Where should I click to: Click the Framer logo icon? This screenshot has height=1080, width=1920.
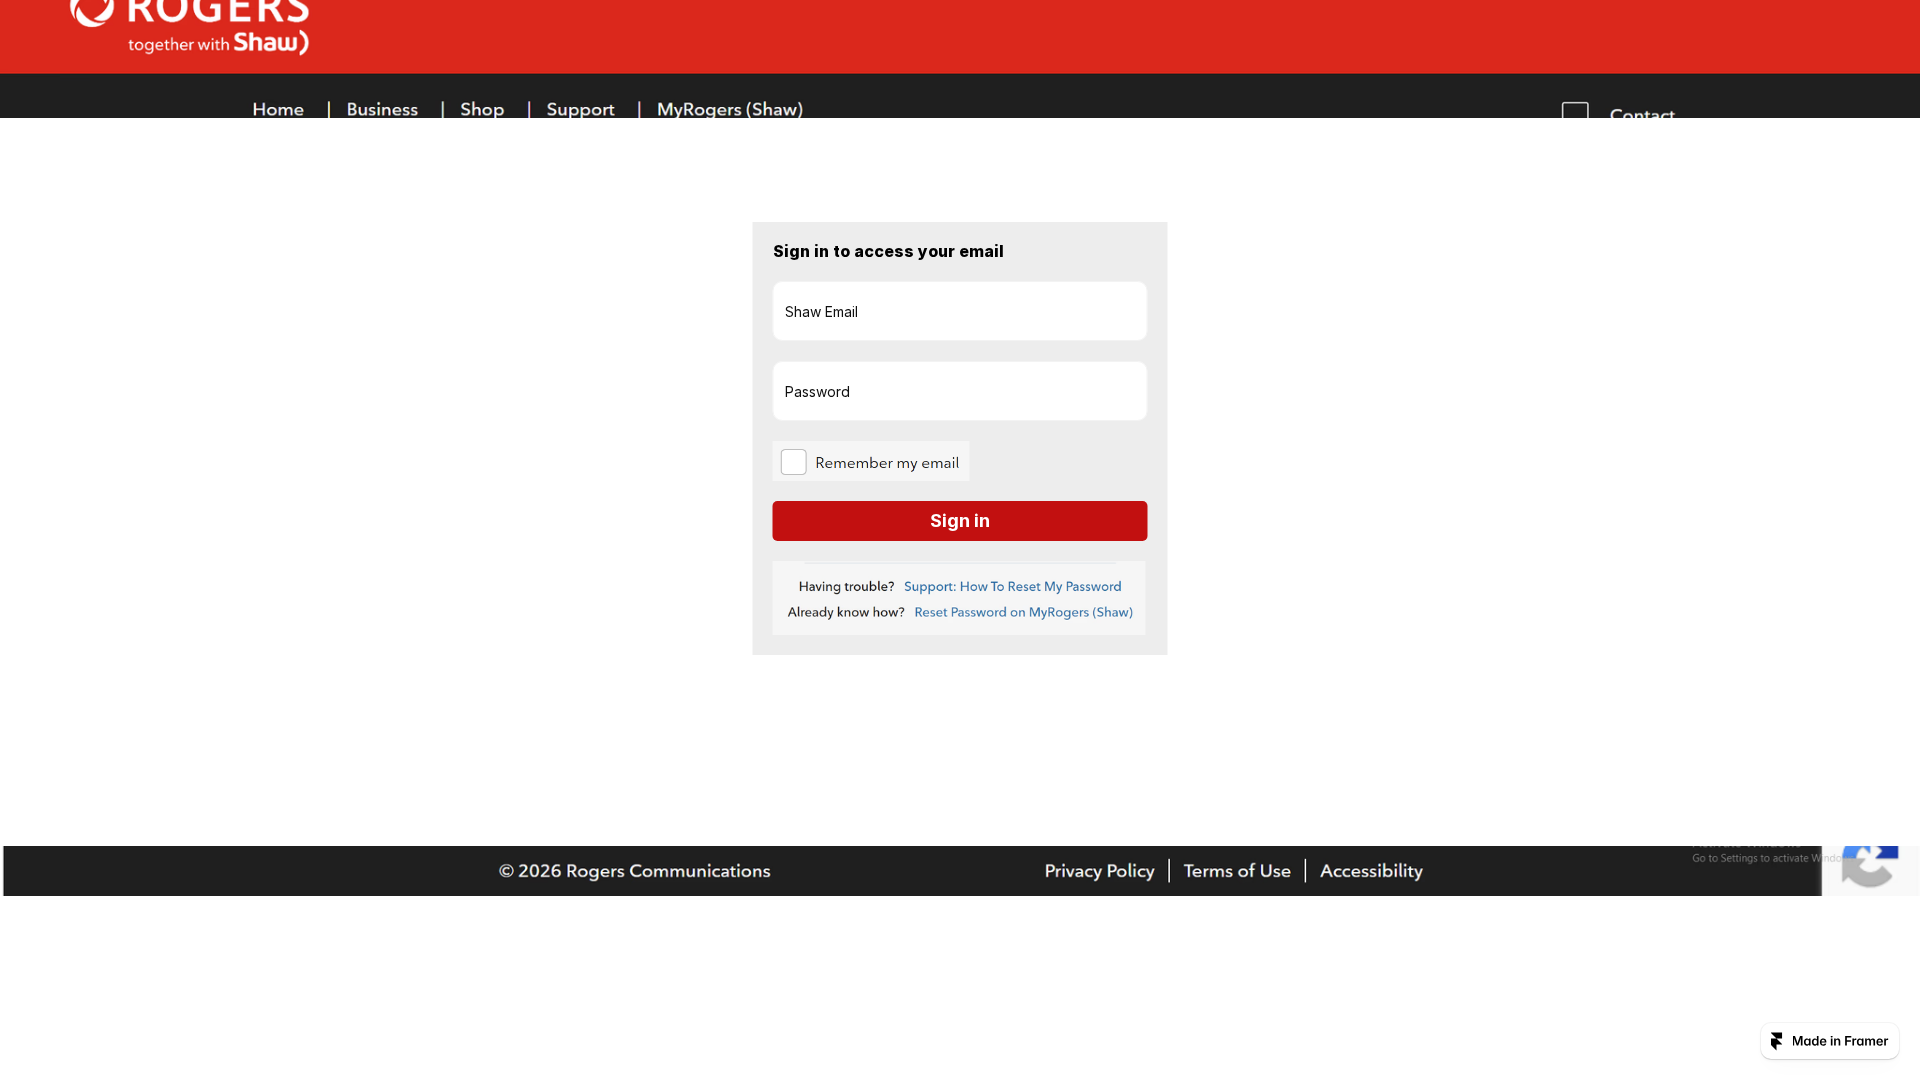coord(1777,1041)
